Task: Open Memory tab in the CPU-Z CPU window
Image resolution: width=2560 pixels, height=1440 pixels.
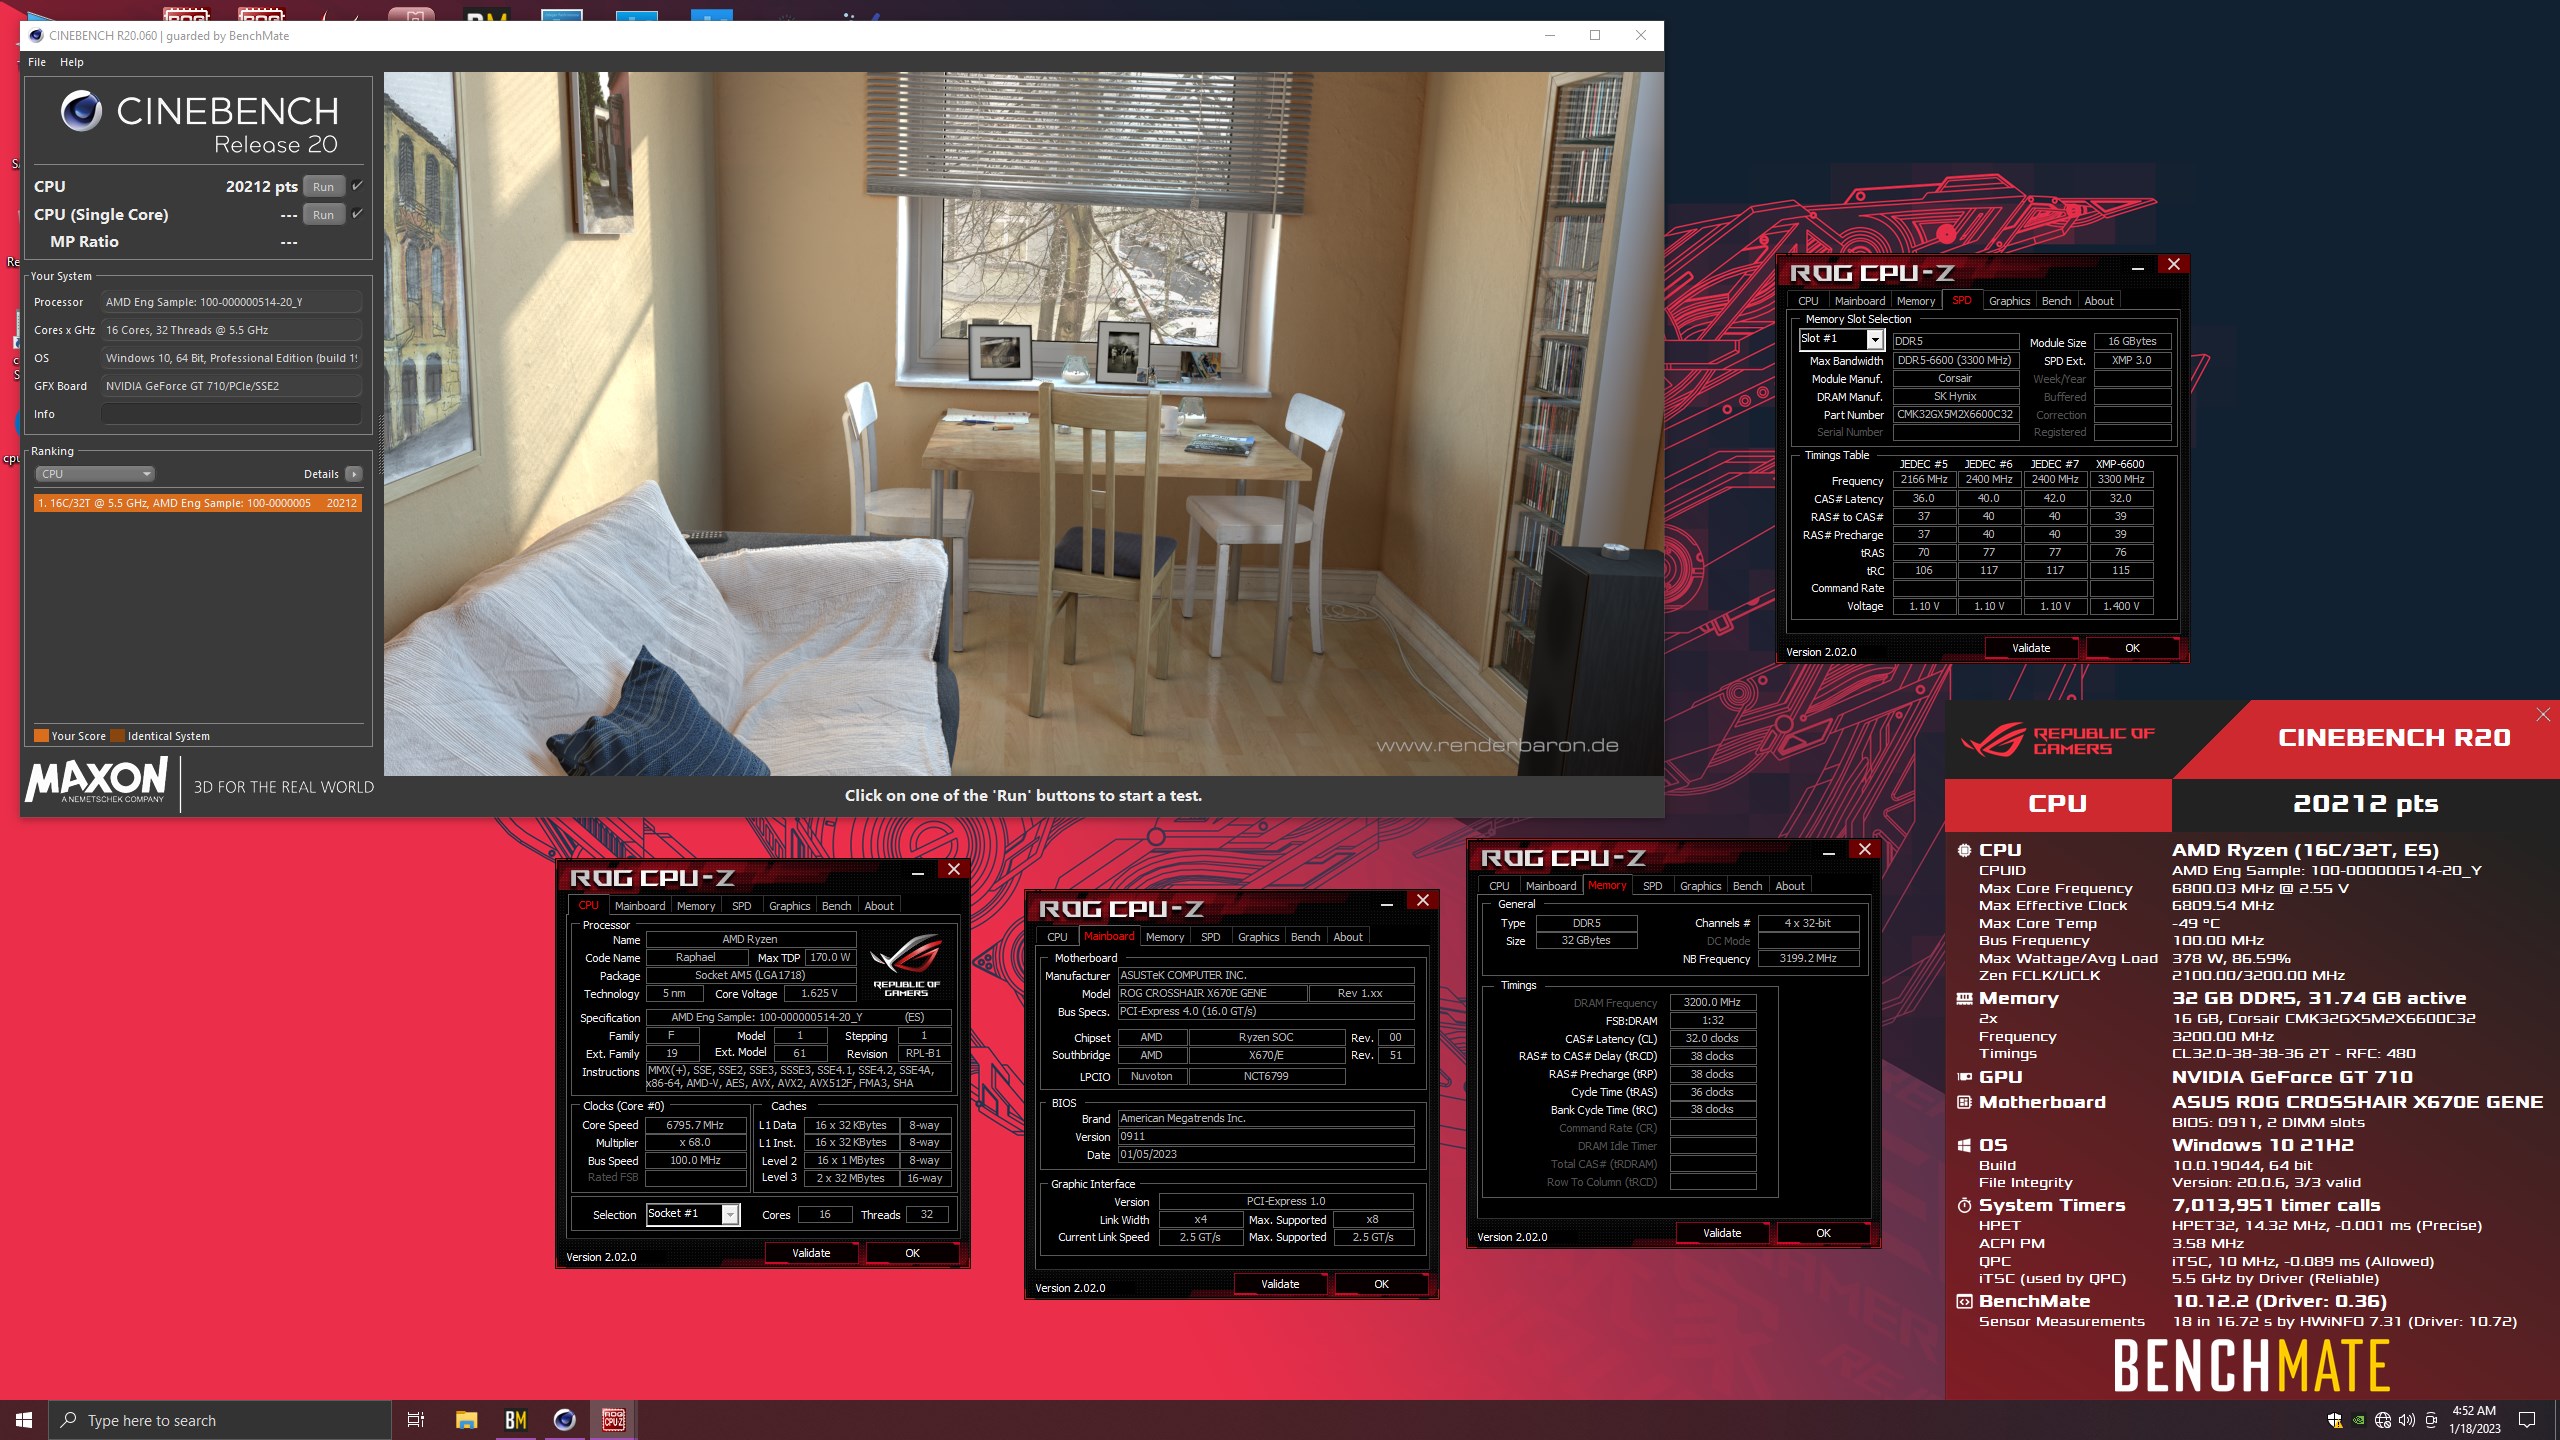Action: 695,906
